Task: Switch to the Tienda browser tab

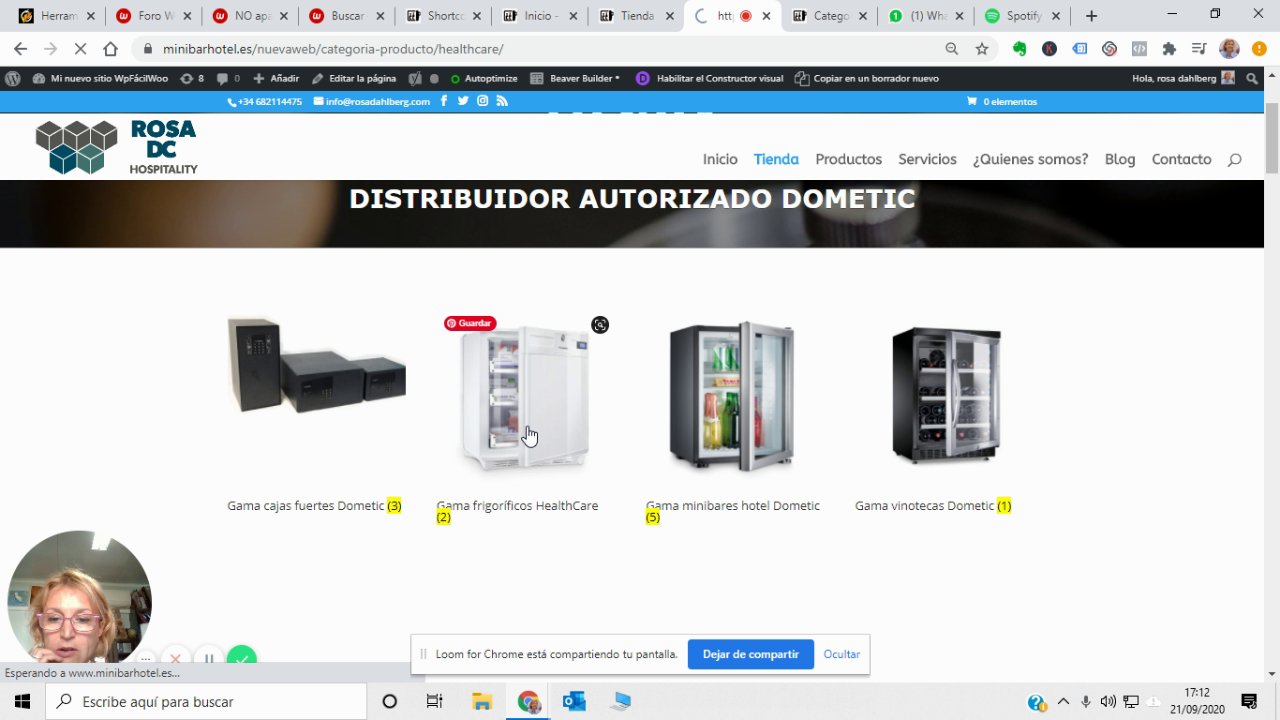Action: [x=637, y=16]
